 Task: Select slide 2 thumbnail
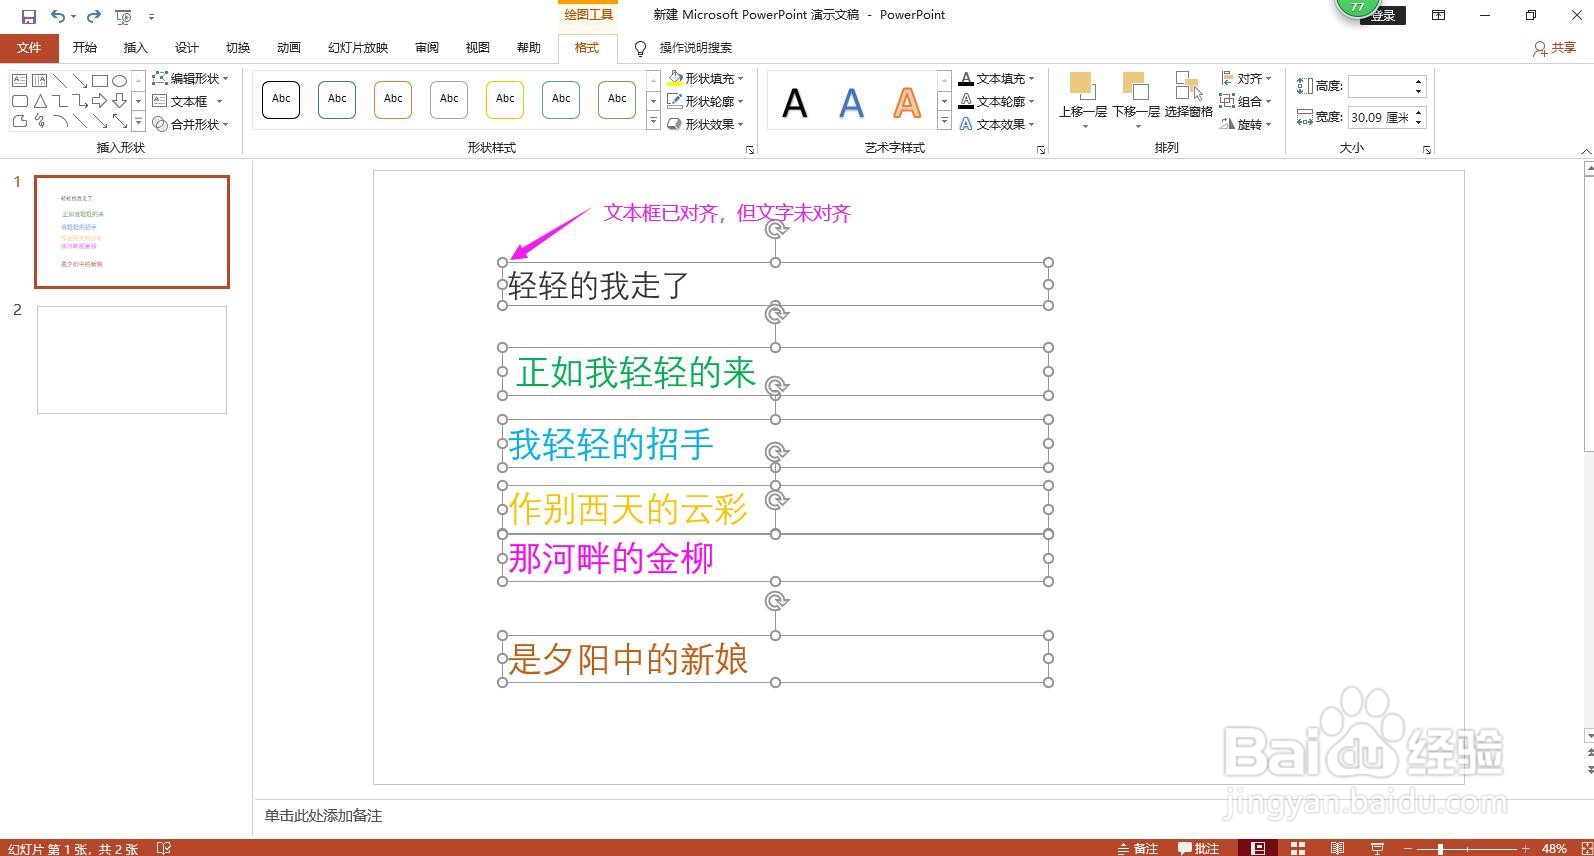click(x=132, y=360)
